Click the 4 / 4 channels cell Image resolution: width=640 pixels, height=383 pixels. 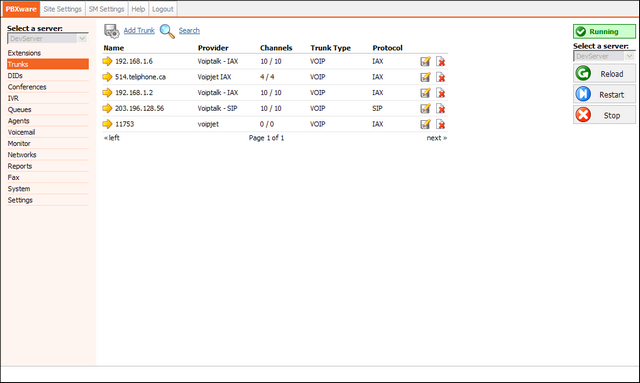[267, 77]
